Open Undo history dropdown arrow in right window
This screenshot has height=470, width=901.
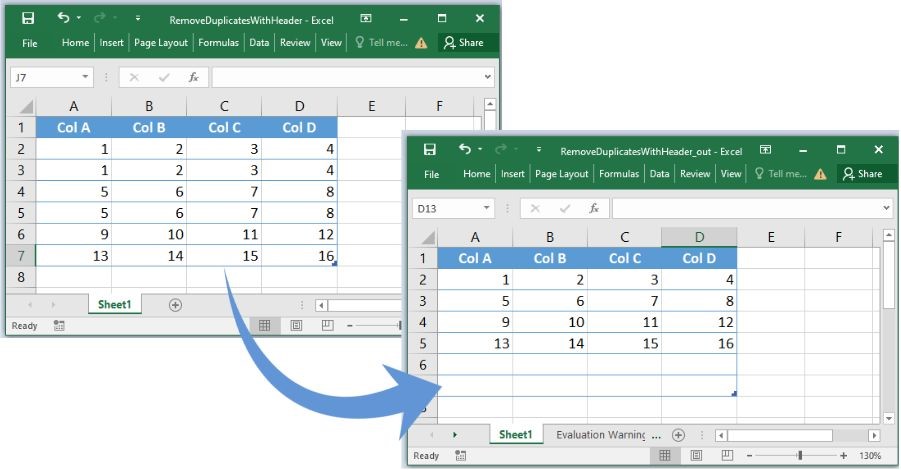(x=480, y=150)
